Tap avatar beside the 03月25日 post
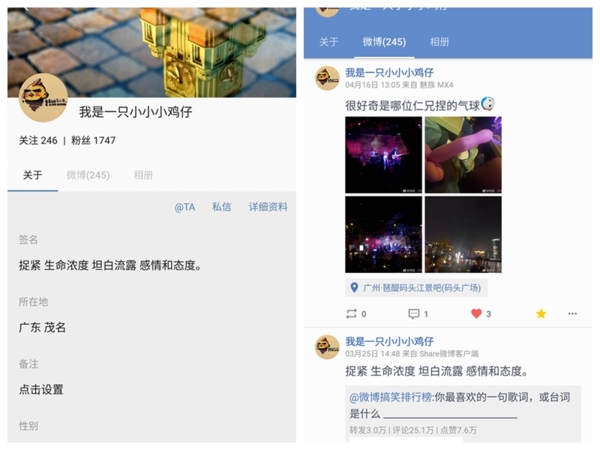Screen dimensions: 600x450 coord(327,347)
